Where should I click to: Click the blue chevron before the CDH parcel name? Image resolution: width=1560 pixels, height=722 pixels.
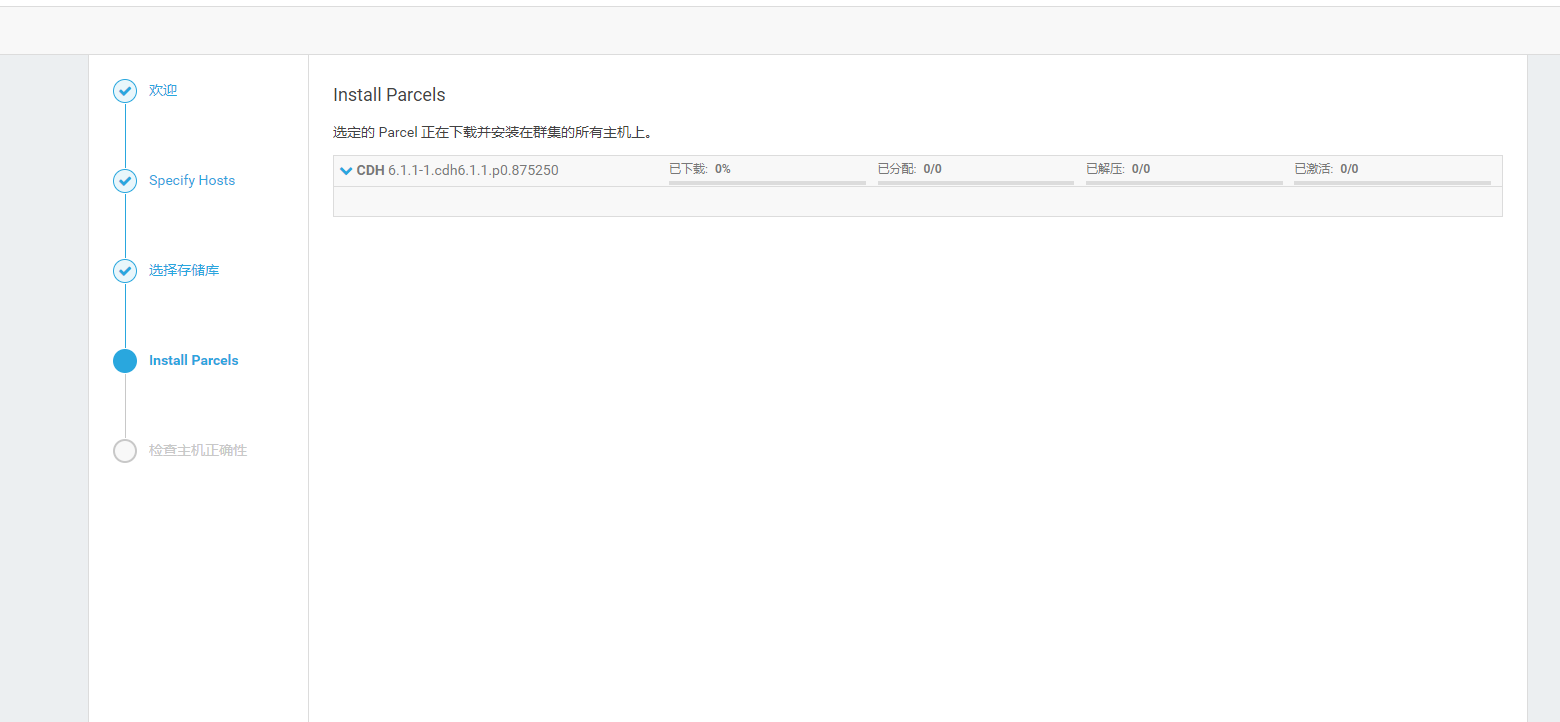(x=346, y=170)
